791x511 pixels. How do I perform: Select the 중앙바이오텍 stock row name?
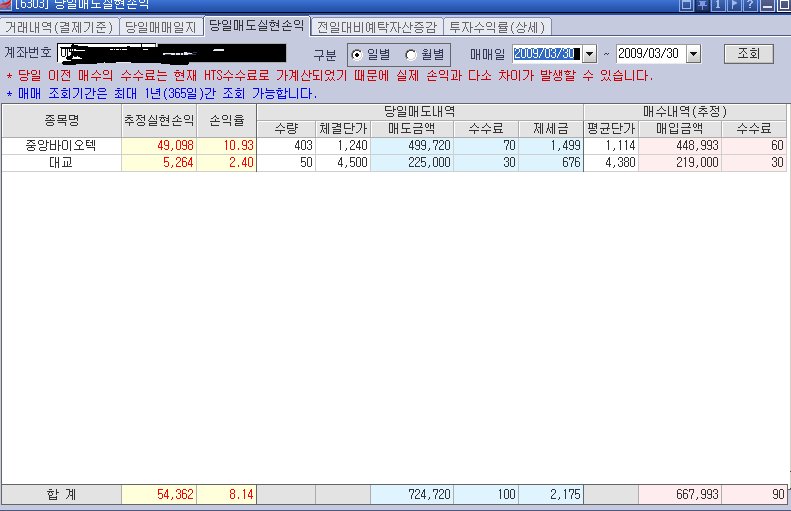(61, 145)
